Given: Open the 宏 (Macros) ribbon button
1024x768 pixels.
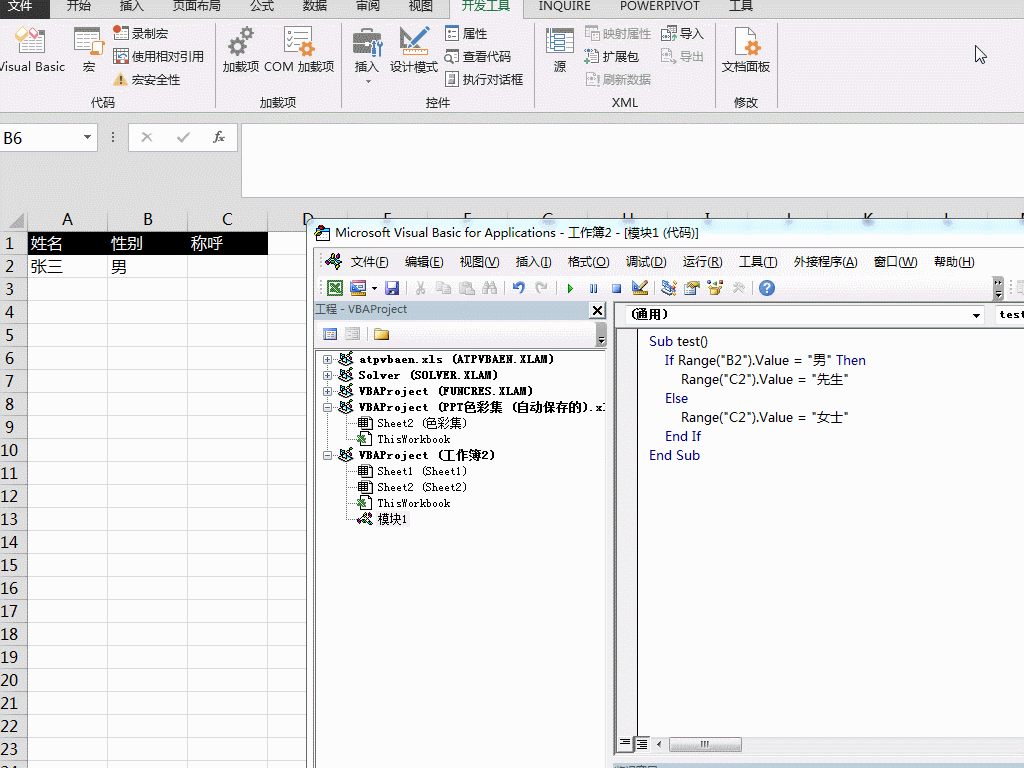Looking at the screenshot, I should pos(89,50).
